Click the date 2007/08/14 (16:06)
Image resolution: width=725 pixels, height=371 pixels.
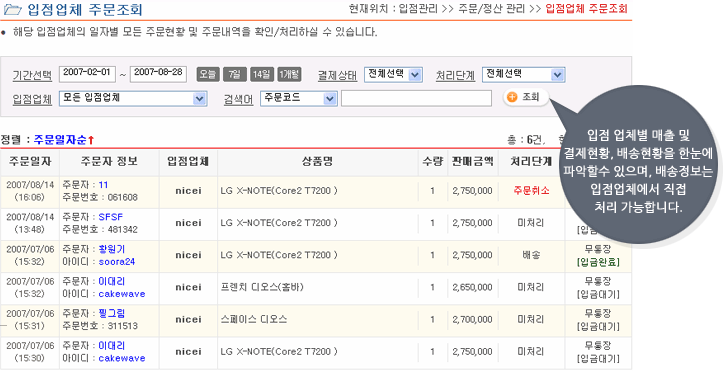pyautogui.click(x=30, y=191)
